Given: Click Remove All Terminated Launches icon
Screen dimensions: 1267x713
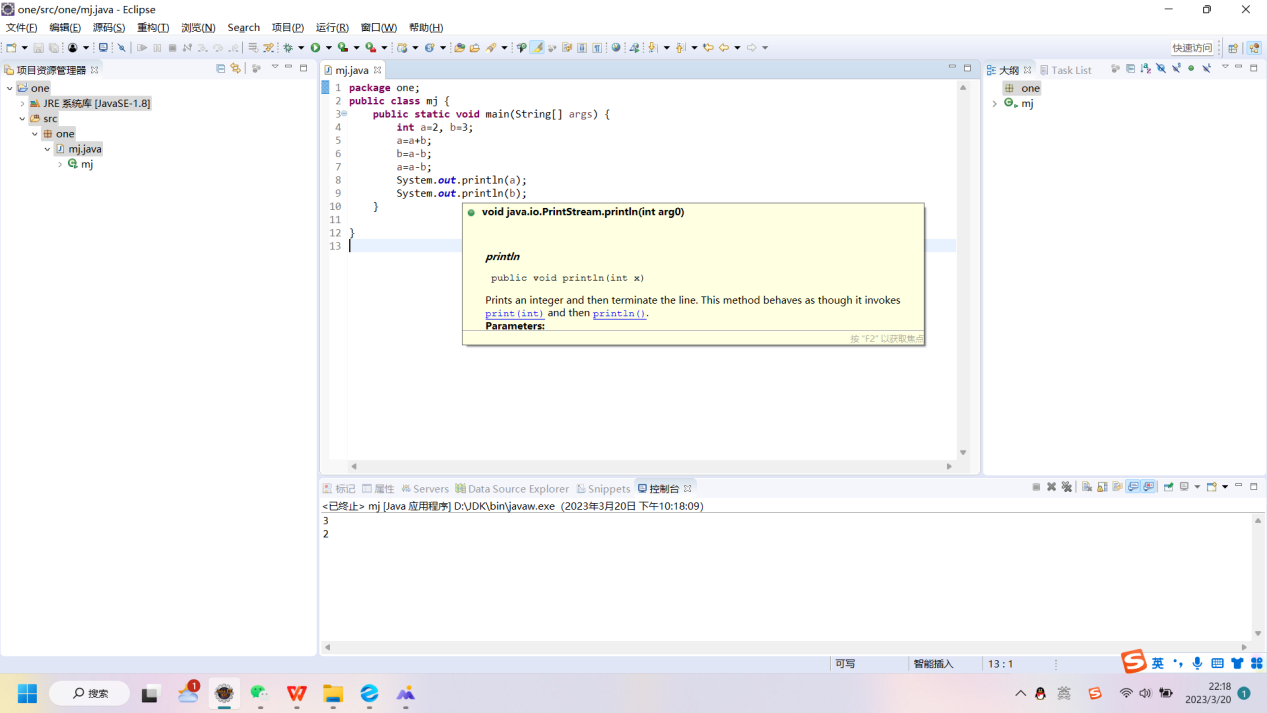Looking at the screenshot, I should pos(1067,487).
